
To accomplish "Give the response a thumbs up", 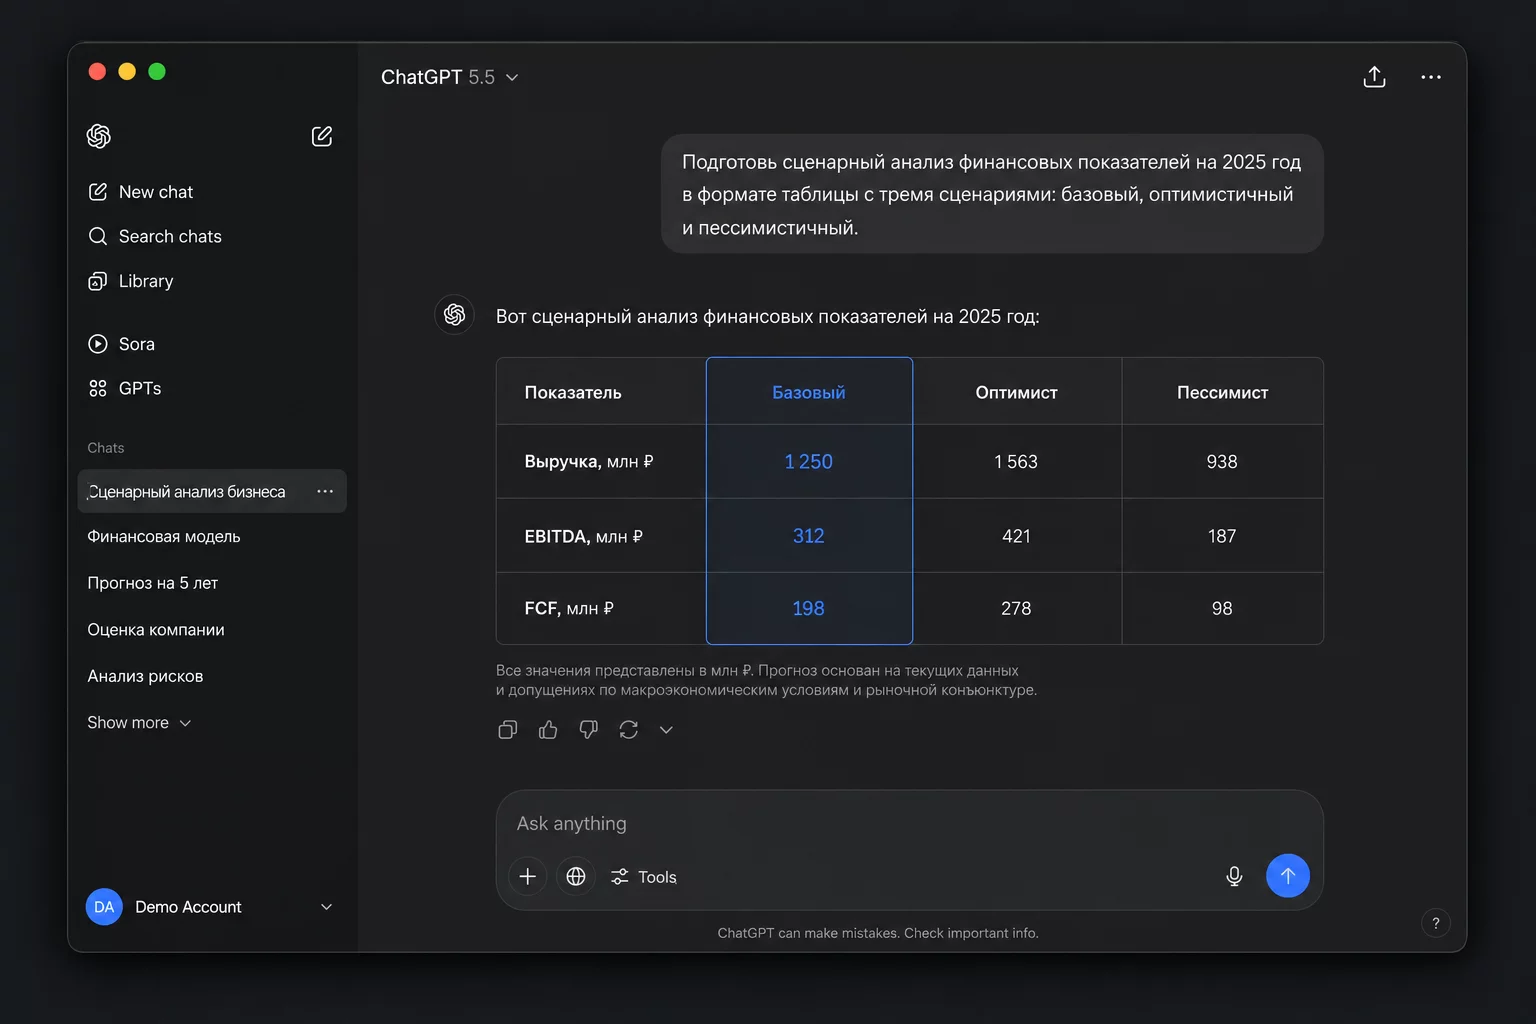I will (548, 730).
